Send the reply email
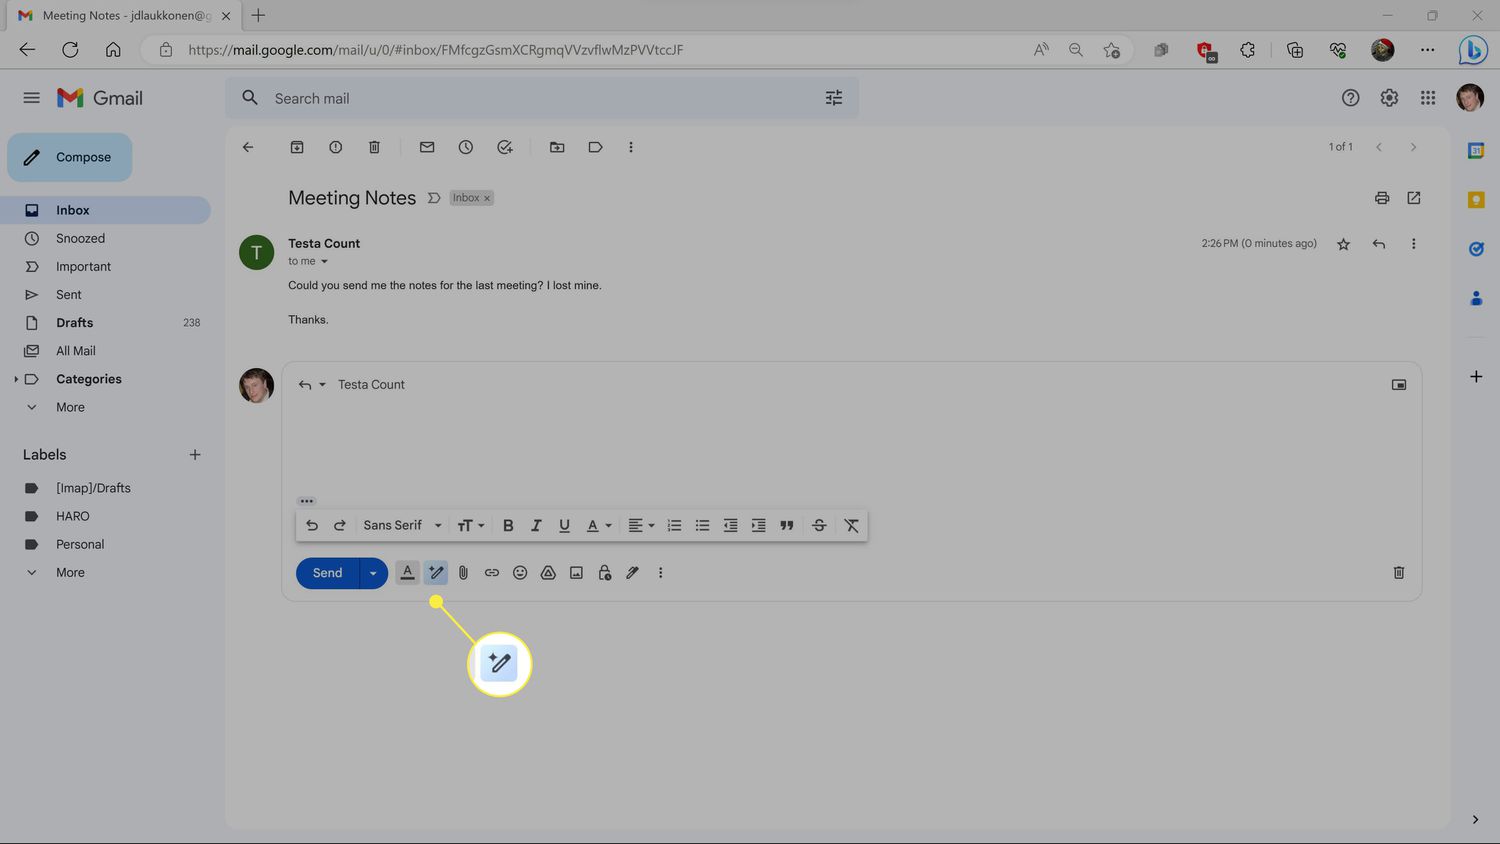Screen dimensions: 1500x844 327,573
